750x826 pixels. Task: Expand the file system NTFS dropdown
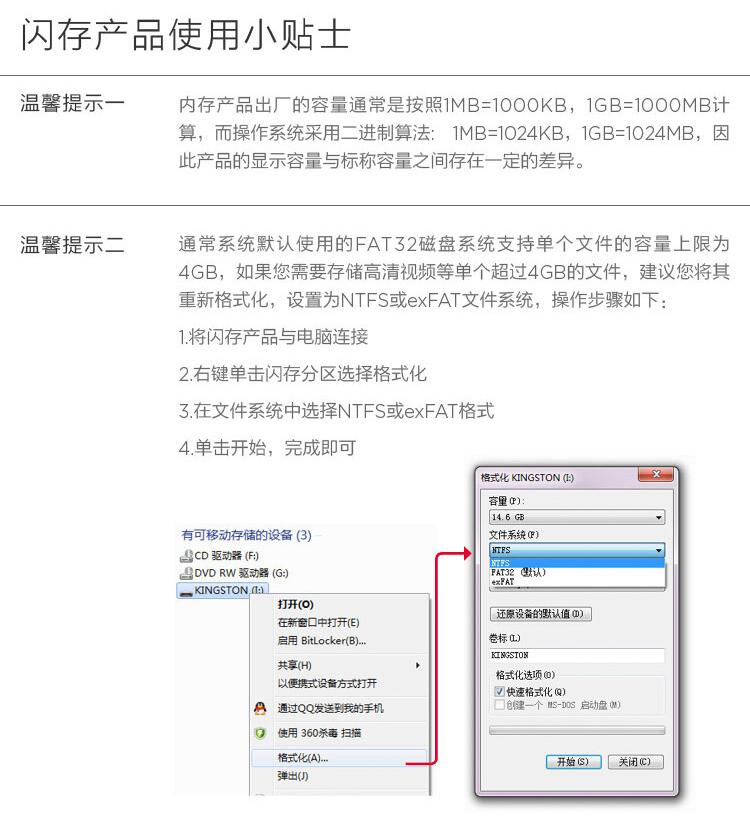coord(577,550)
